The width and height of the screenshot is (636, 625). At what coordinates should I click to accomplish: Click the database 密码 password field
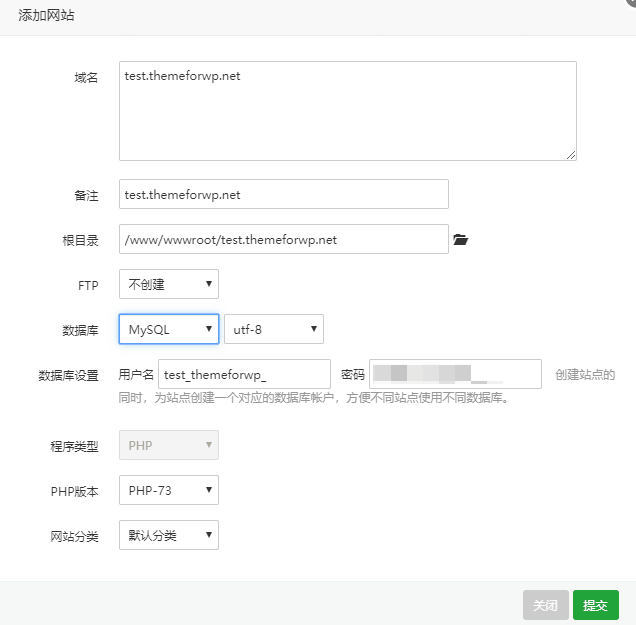click(x=455, y=374)
